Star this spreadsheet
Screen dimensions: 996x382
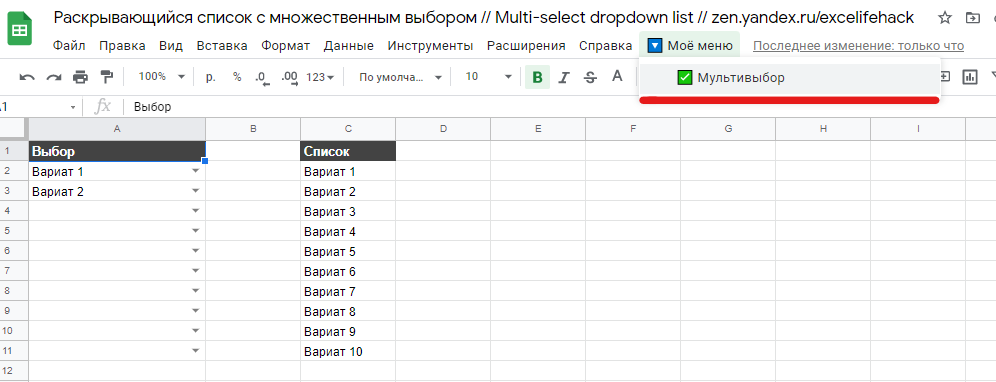945,18
